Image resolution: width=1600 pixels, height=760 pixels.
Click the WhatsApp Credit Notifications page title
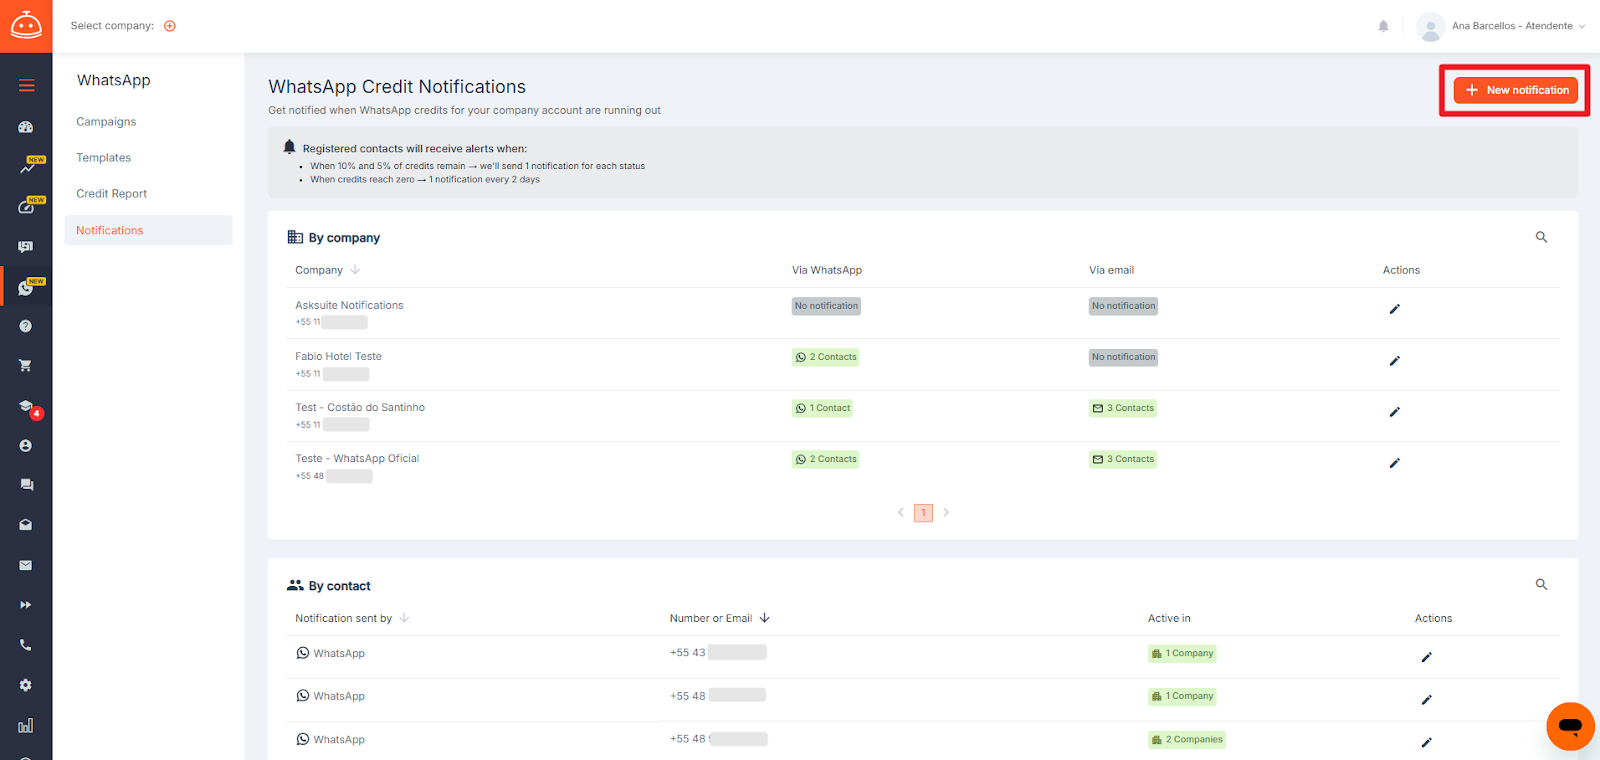coord(397,87)
